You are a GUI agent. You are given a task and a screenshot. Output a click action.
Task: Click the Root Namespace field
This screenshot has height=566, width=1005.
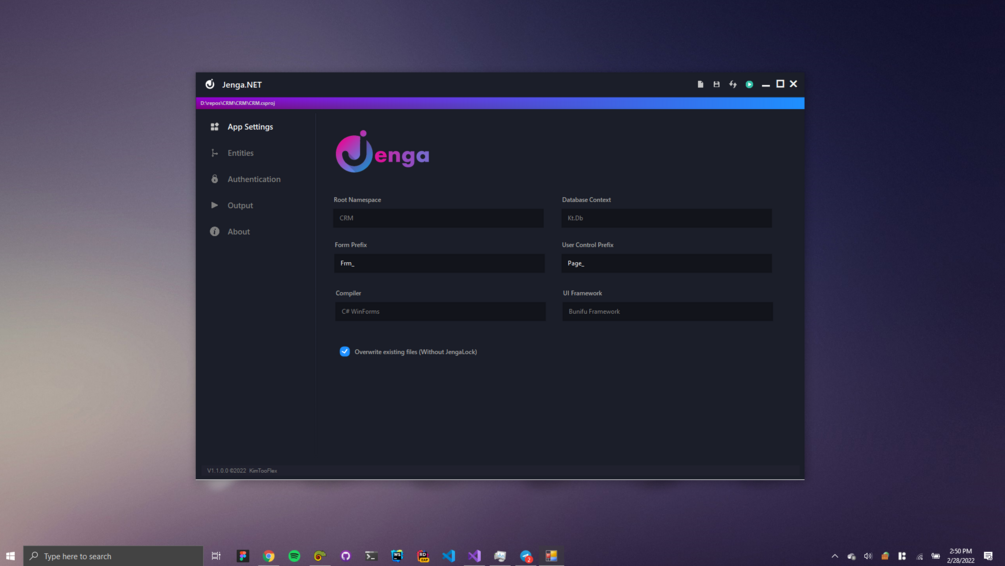coord(438,218)
